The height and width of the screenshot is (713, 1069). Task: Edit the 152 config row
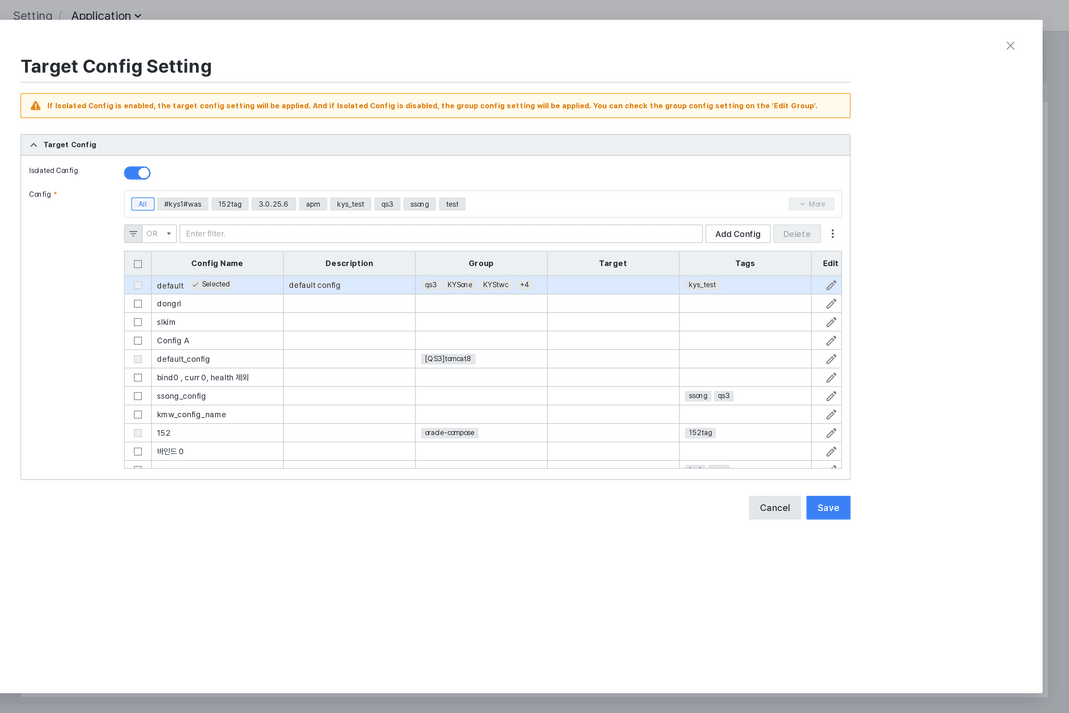tap(830, 432)
